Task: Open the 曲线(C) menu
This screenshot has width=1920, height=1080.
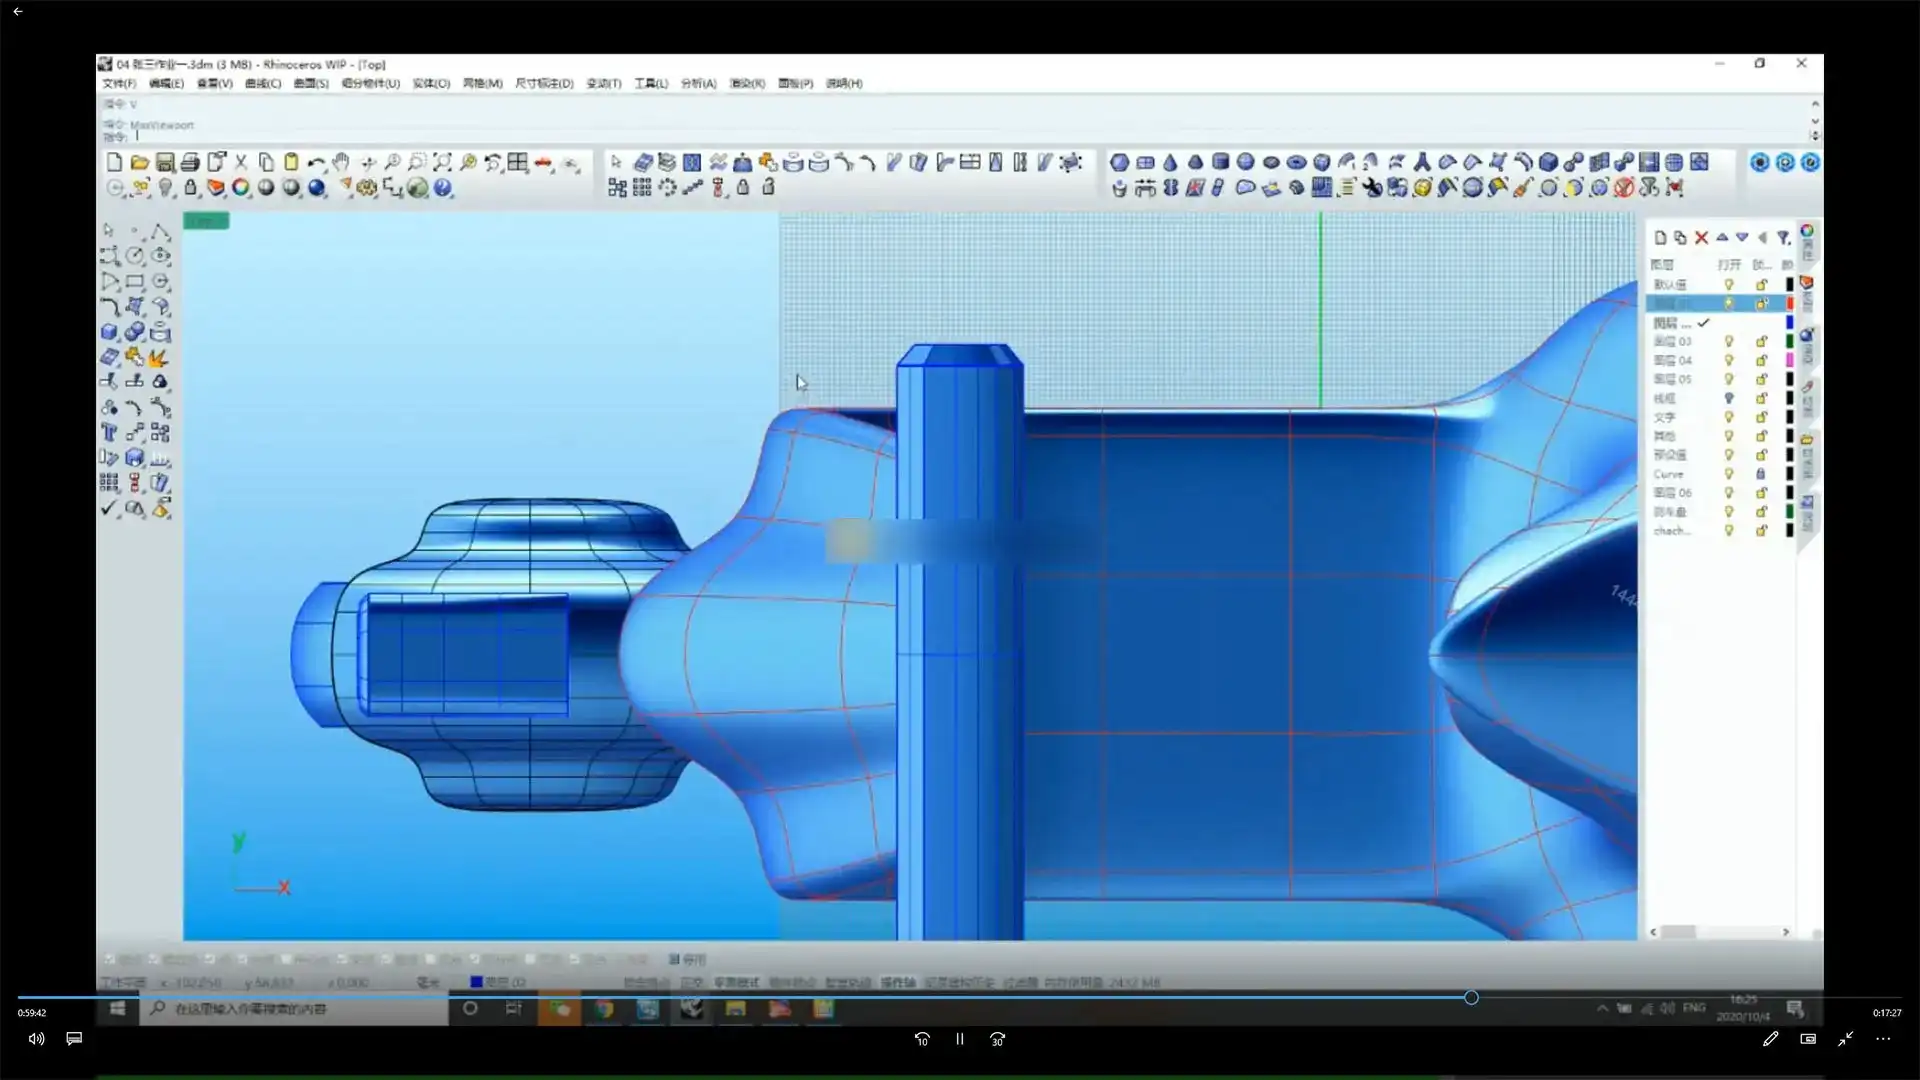Action: click(x=263, y=83)
